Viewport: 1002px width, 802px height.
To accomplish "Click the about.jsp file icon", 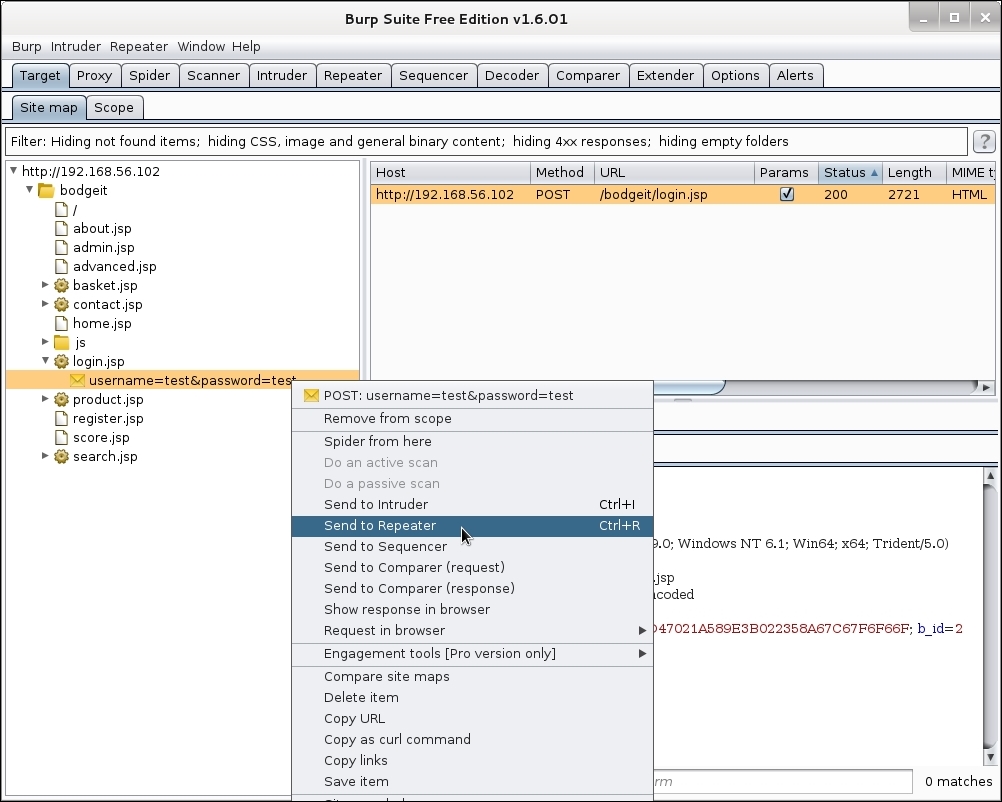I will coord(61,228).
